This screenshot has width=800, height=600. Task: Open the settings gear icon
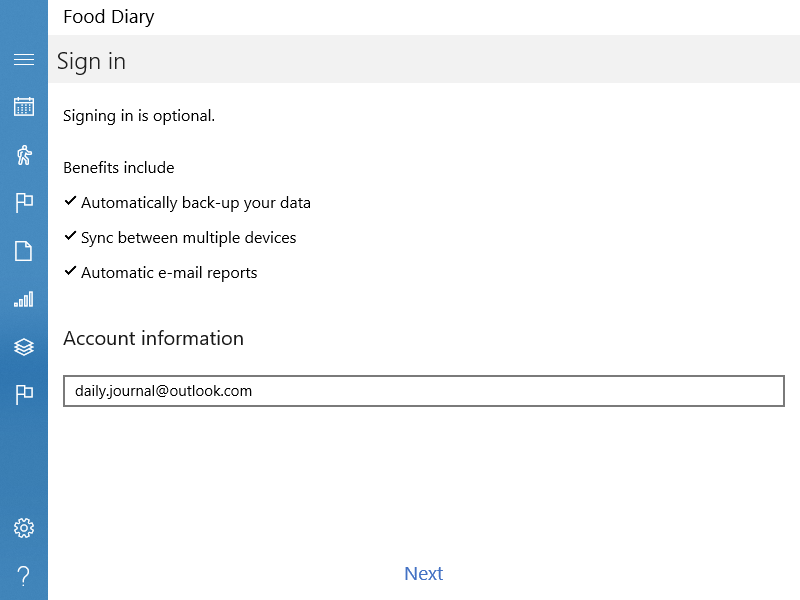tap(24, 528)
